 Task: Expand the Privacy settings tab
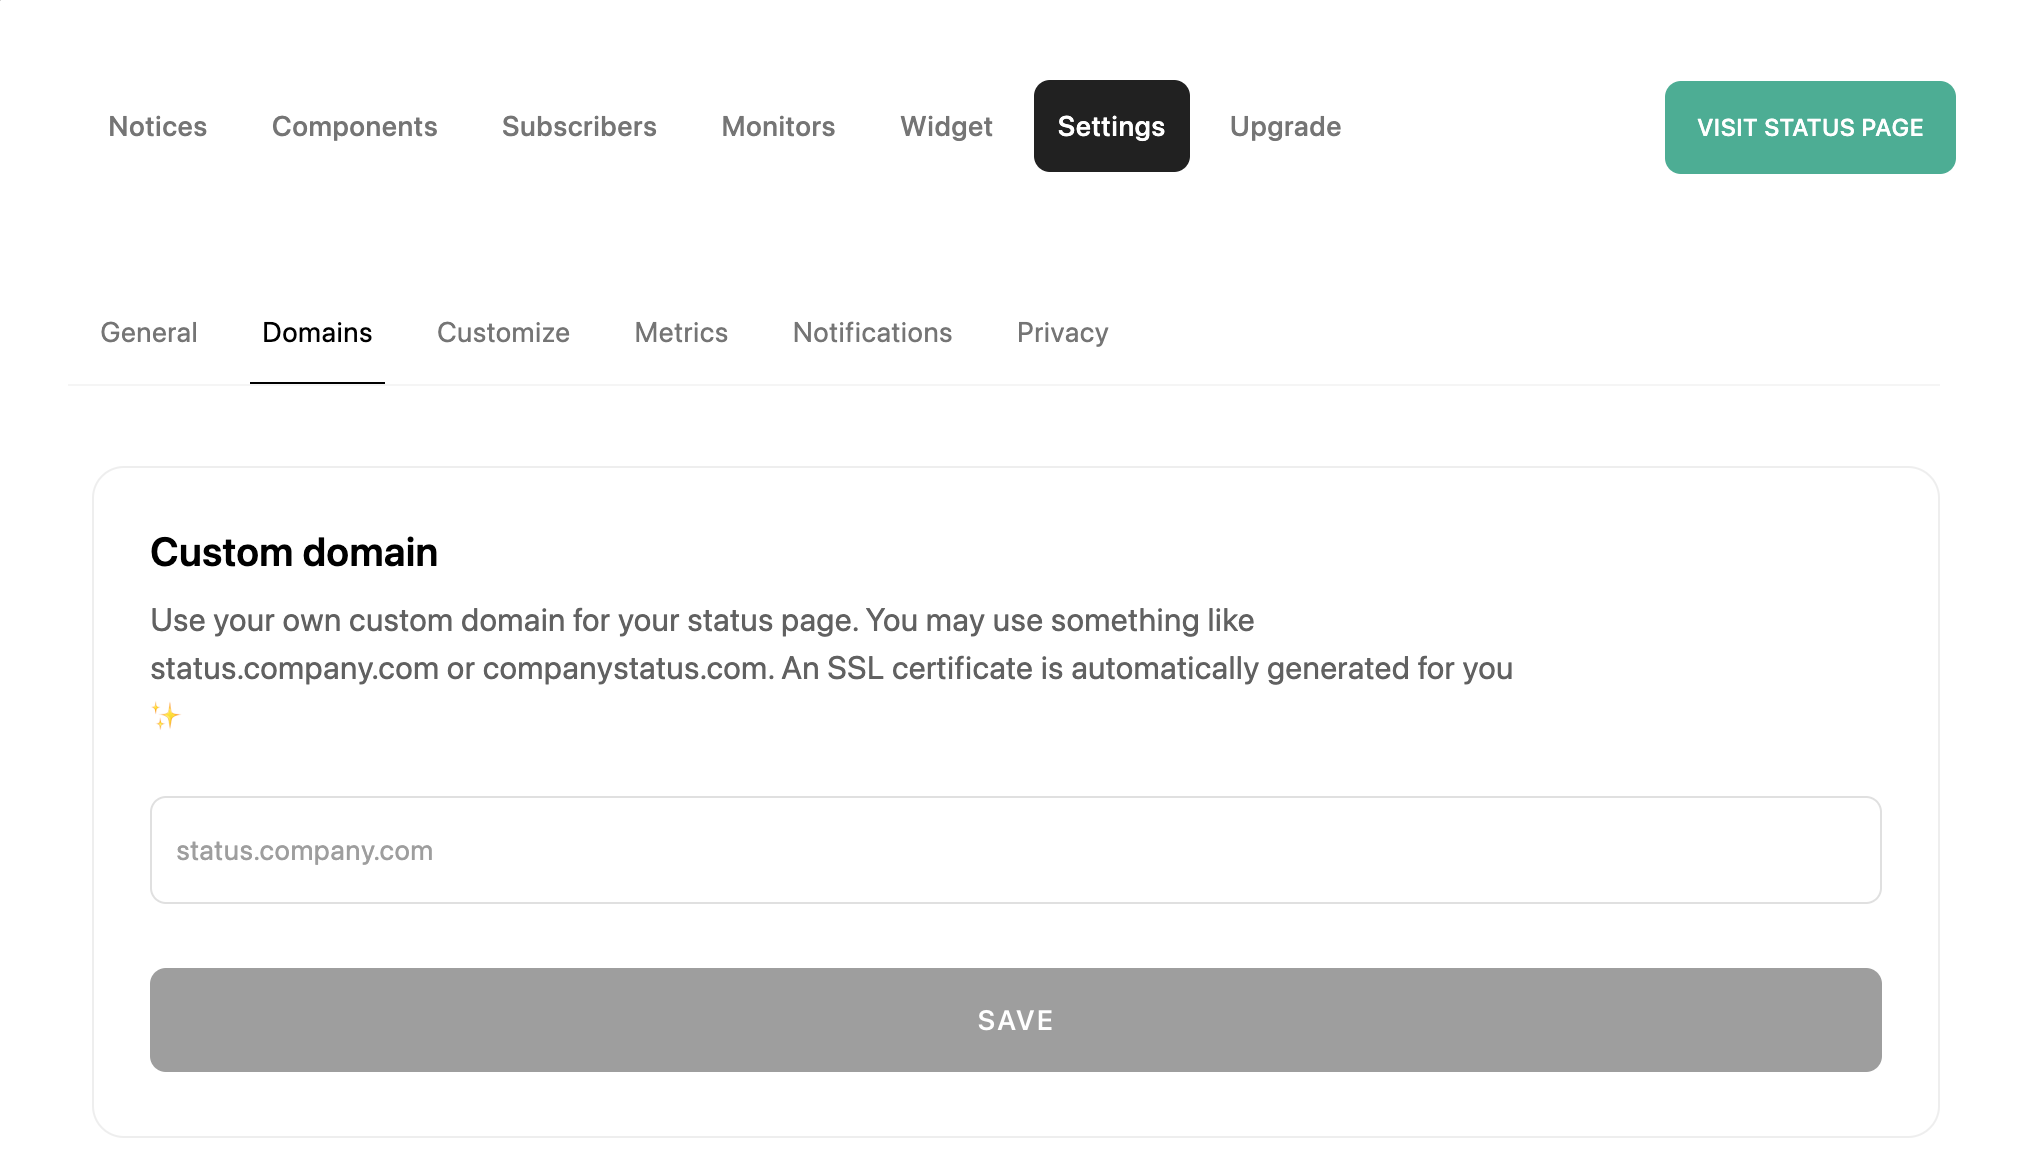click(x=1064, y=332)
